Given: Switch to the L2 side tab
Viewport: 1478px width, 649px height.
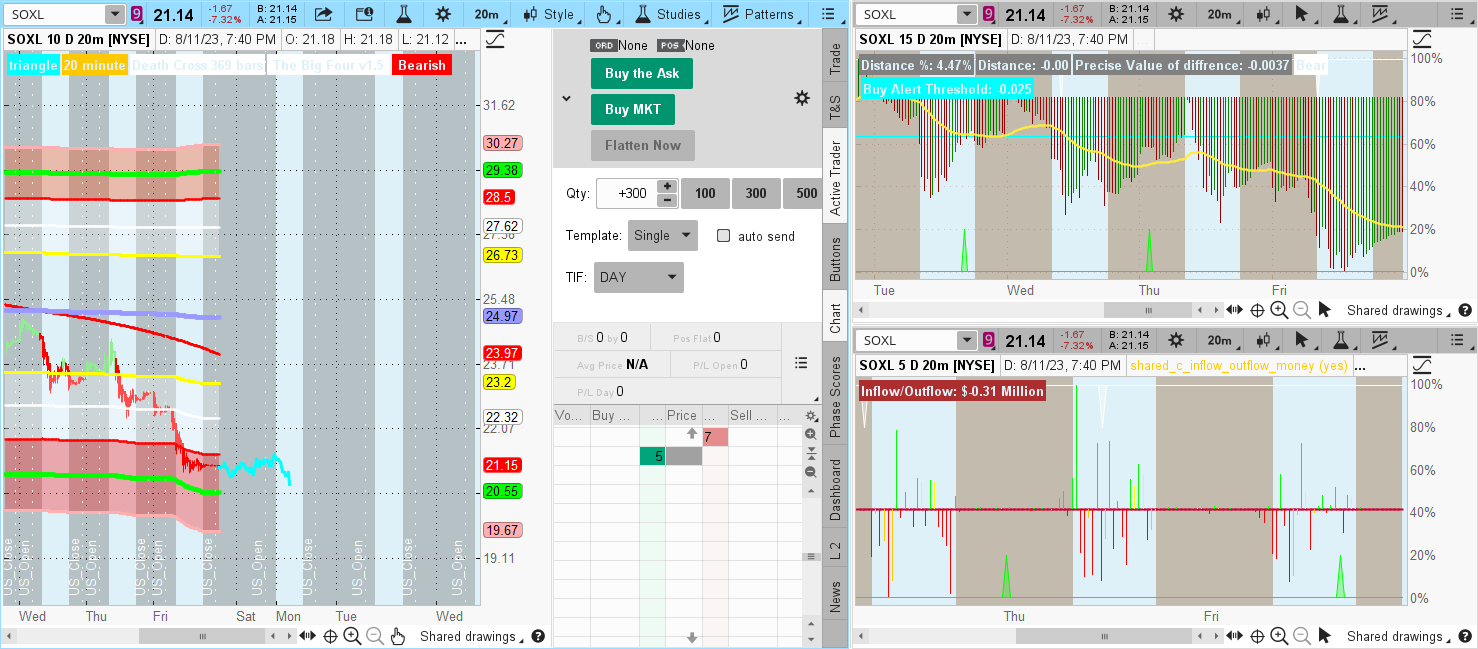Looking at the screenshot, I should 835,549.
